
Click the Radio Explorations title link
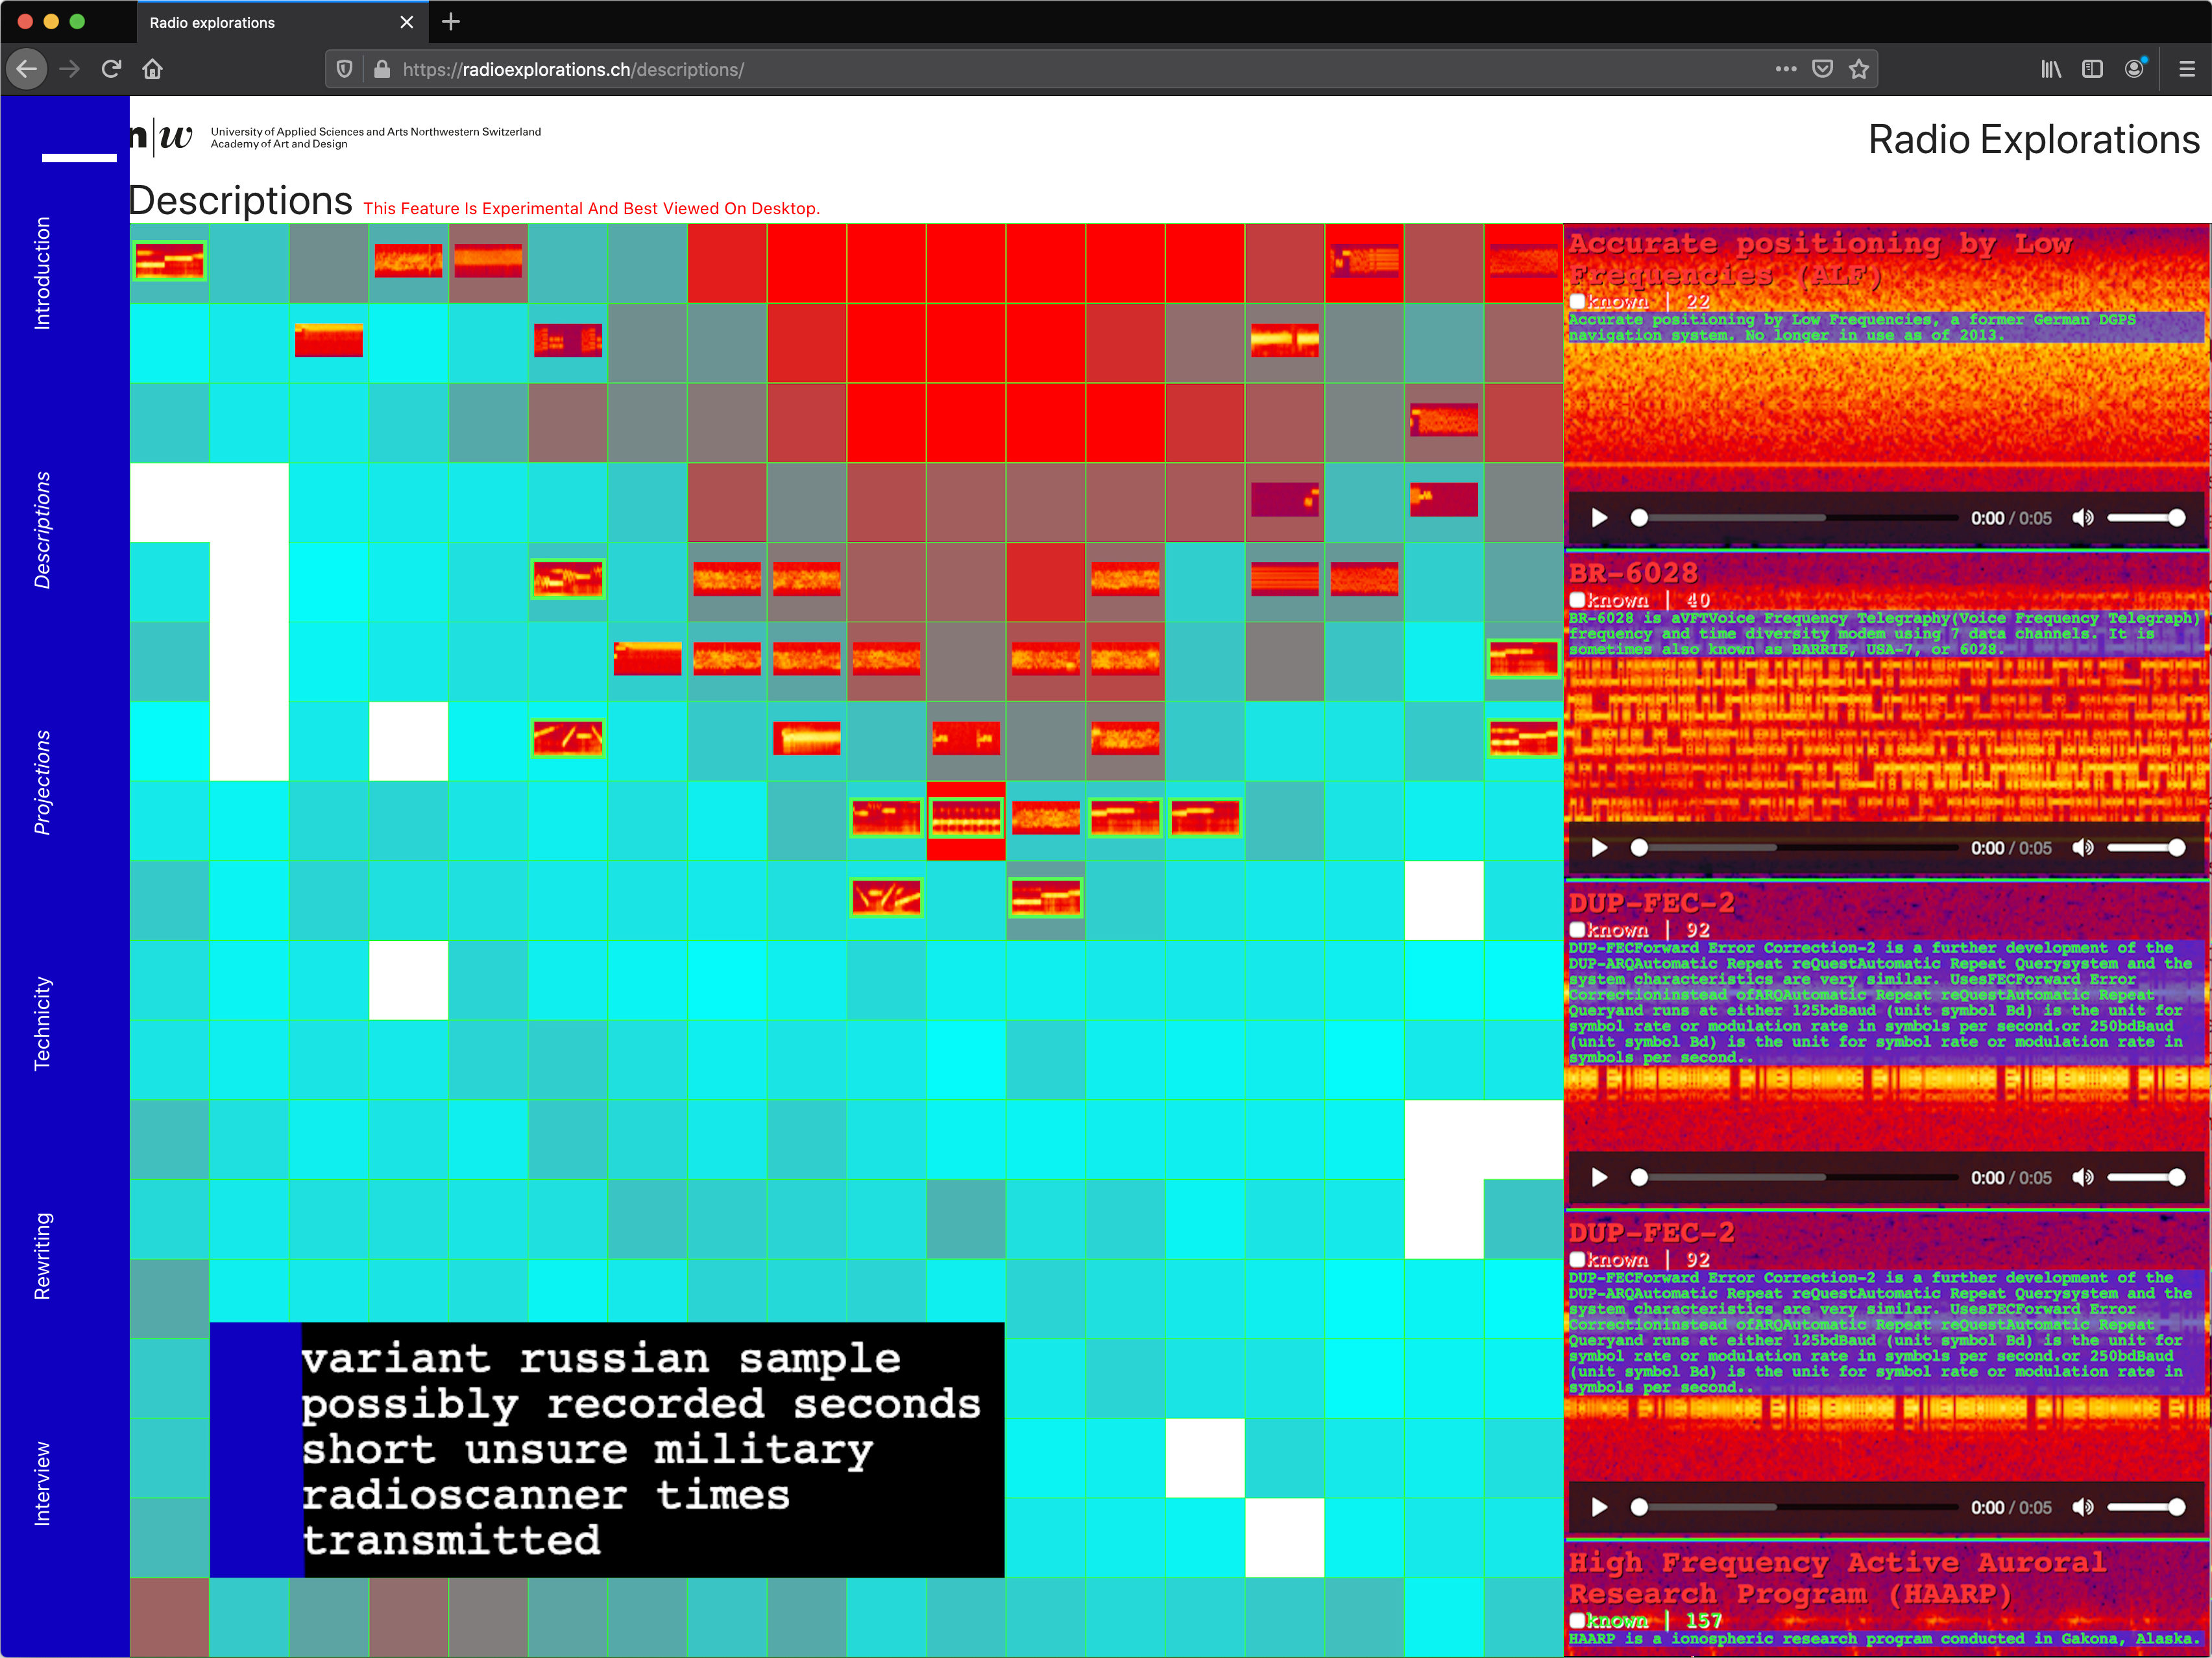point(2033,140)
